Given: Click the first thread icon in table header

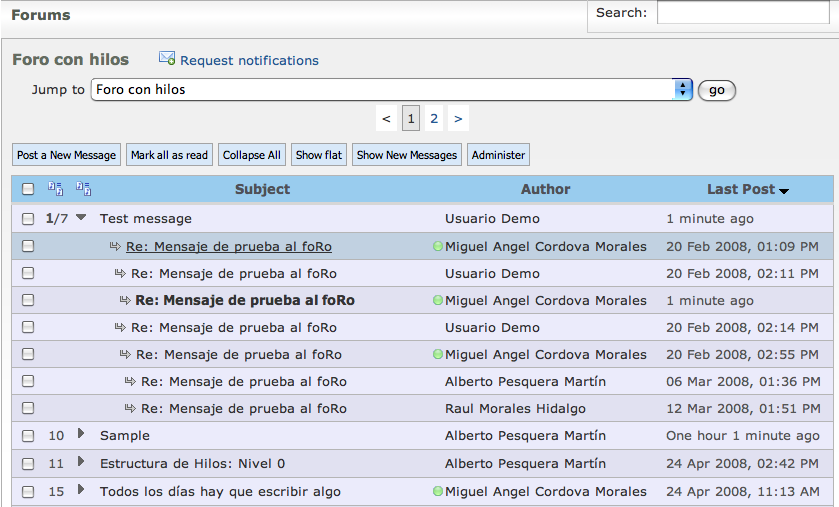Looking at the screenshot, I should (56, 189).
